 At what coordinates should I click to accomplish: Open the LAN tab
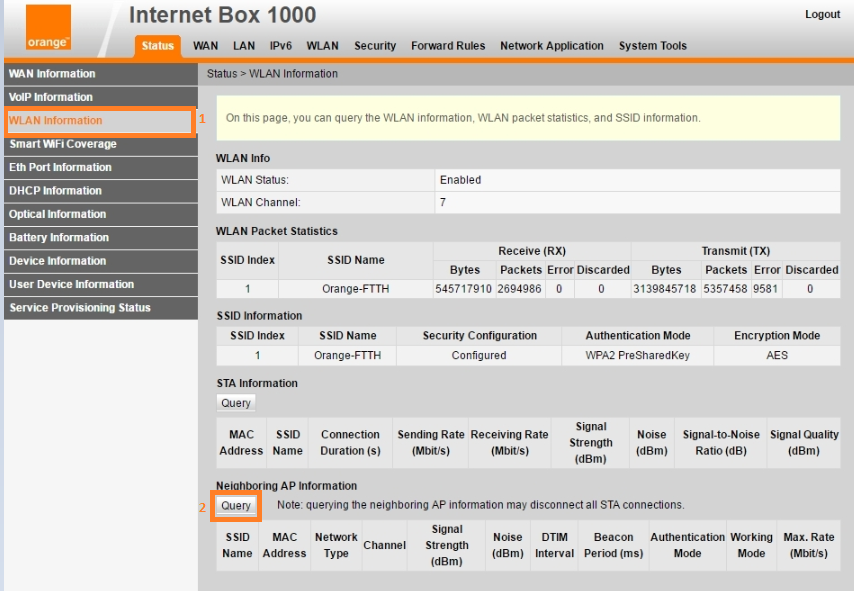click(x=244, y=46)
